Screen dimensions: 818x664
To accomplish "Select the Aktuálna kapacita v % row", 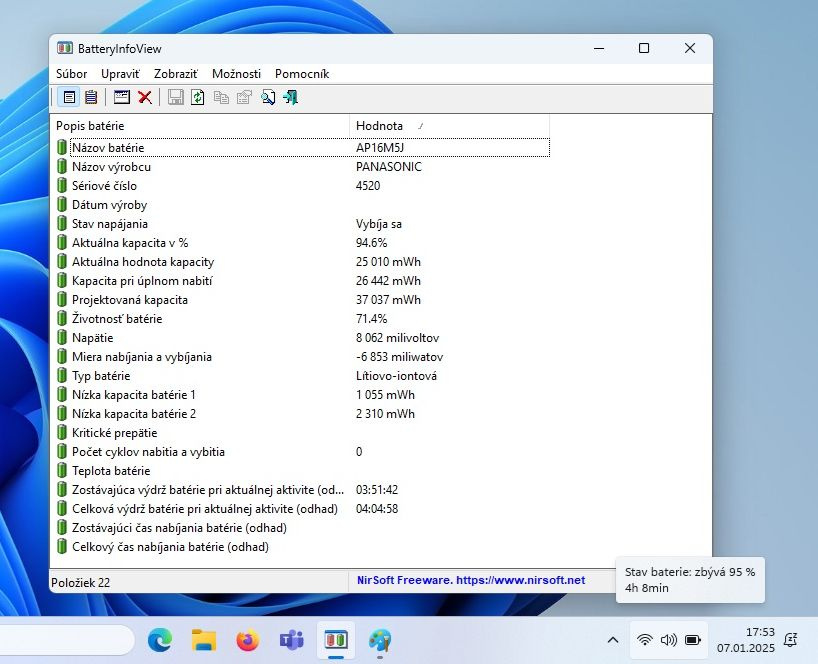I will tap(302, 243).
